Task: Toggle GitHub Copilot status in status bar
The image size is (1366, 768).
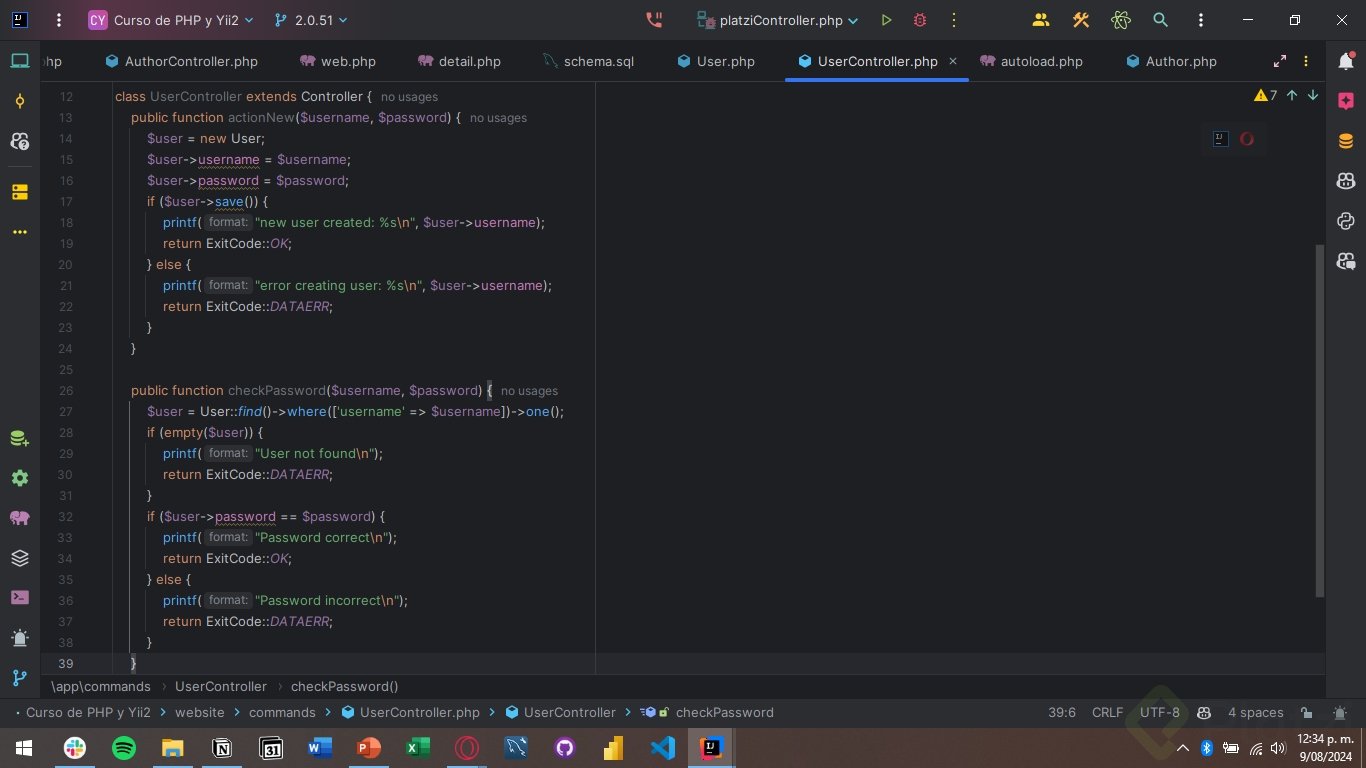Action: [x=1204, y=713]
